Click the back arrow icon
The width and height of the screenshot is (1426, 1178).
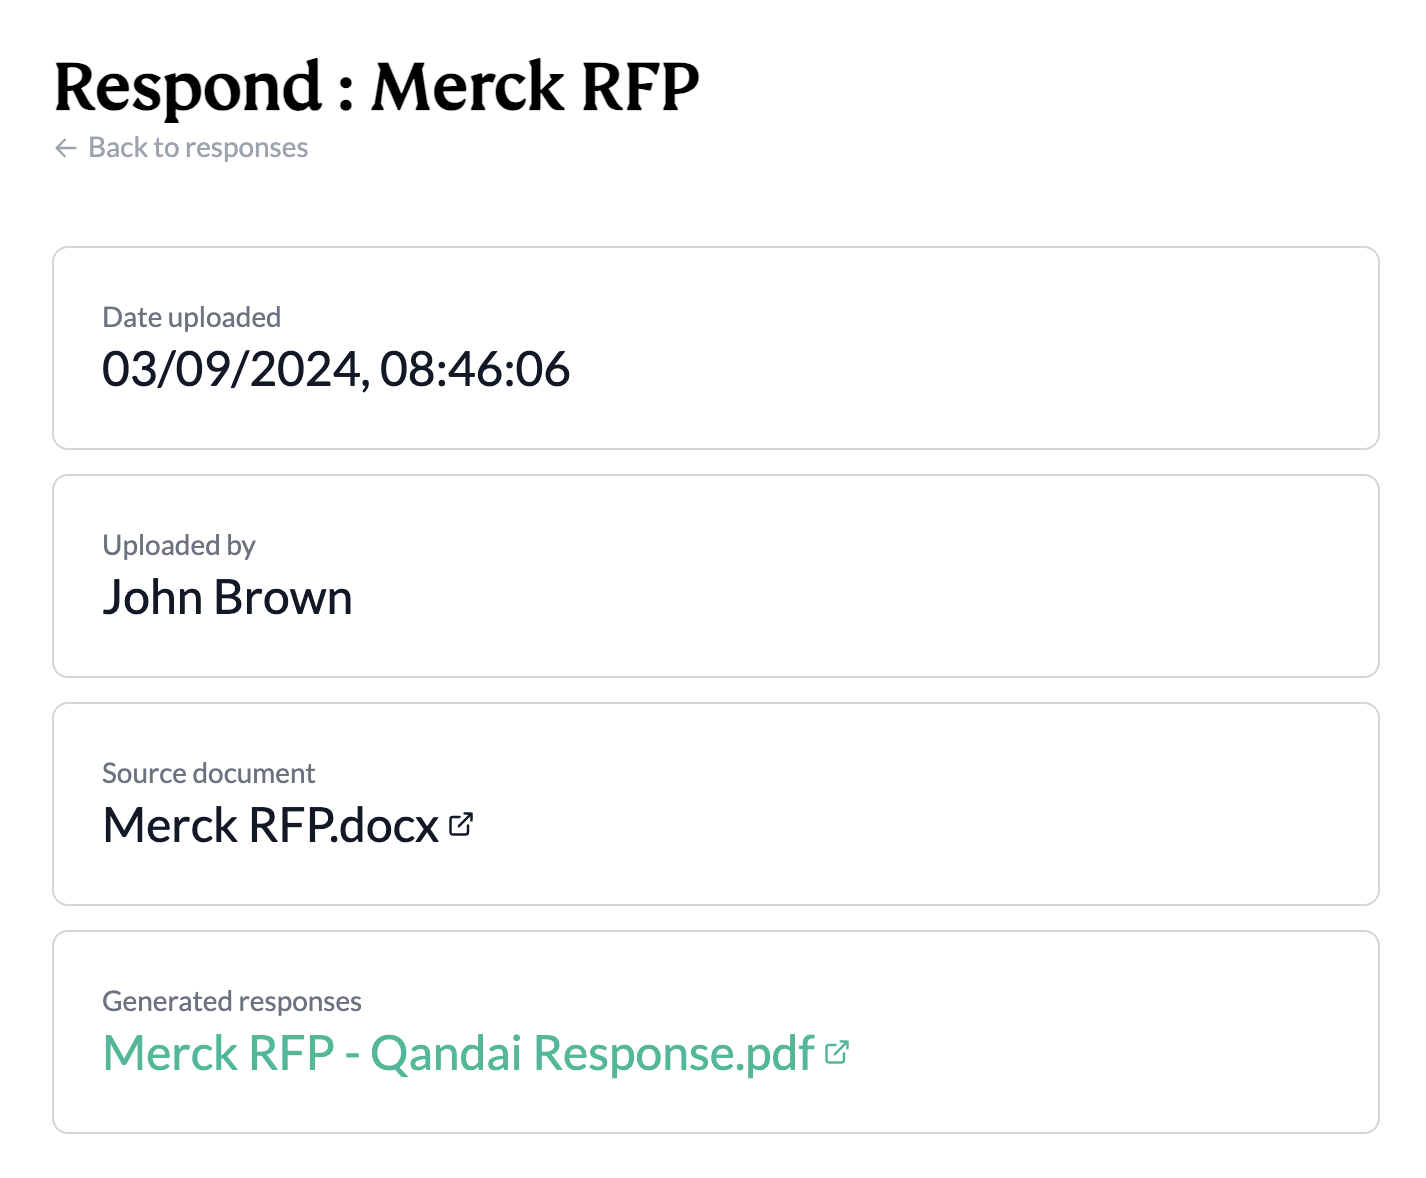pyautogui.click(x=66, y=148)
